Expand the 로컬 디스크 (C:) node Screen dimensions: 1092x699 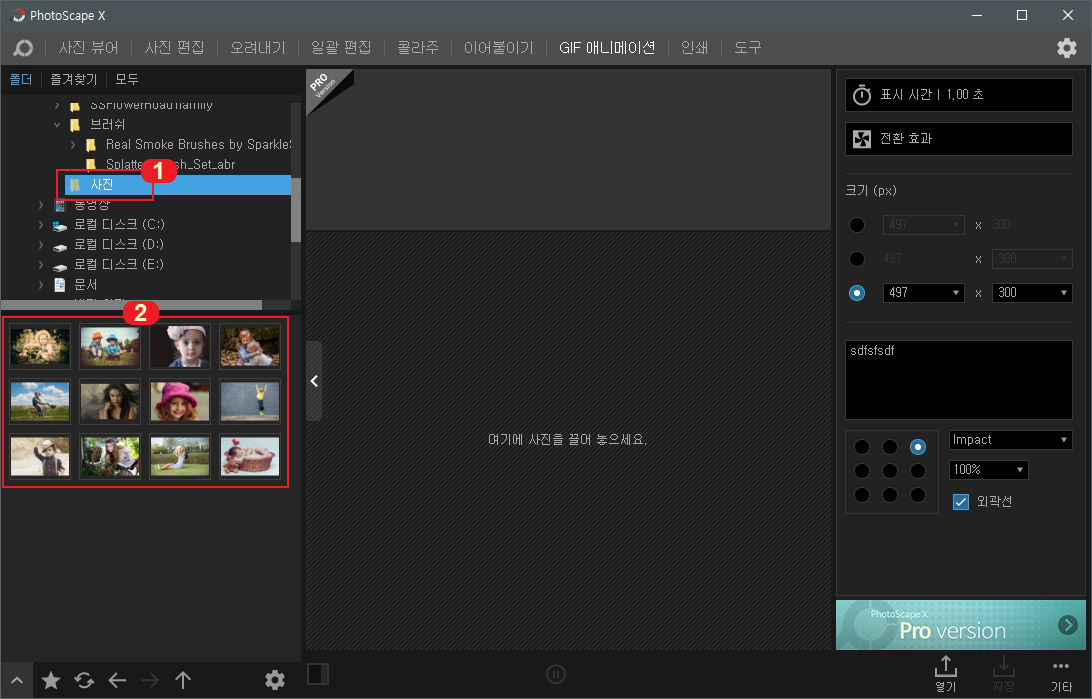(41, 225)
